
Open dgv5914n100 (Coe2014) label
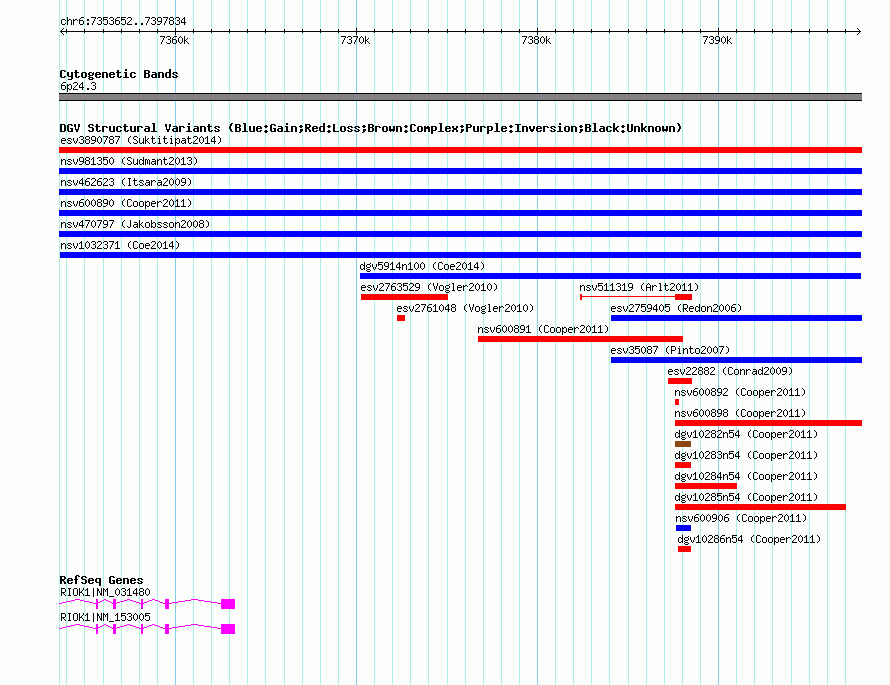coord(422,266)
